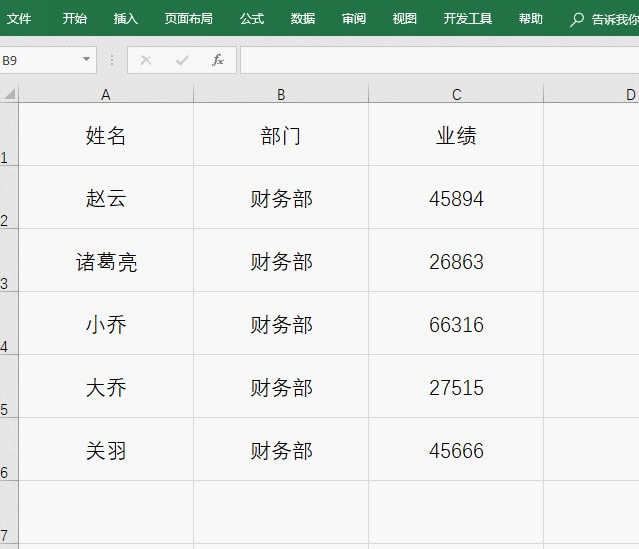Image resolution: width=639 pixels, height=549 pixels.
Task: Select the cell with value 45666
Action: [456, 449]
